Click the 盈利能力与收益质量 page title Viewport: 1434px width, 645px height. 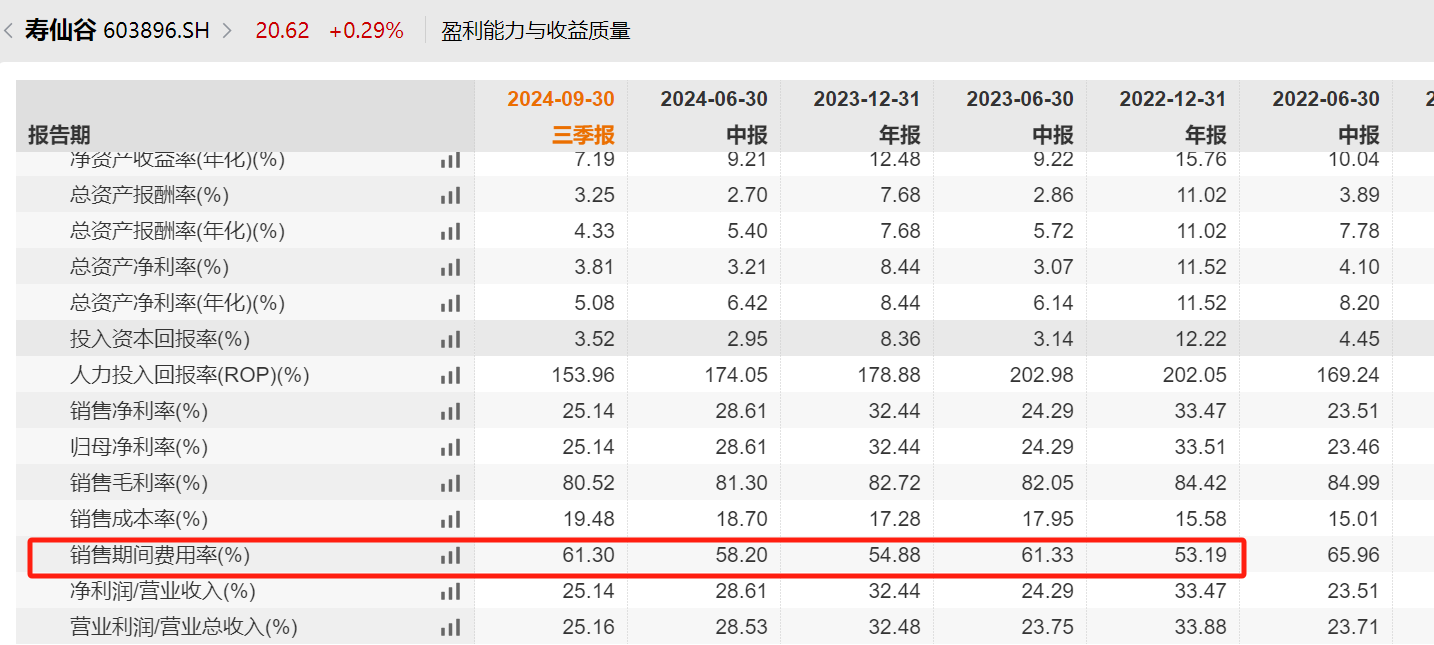(536, 31)
